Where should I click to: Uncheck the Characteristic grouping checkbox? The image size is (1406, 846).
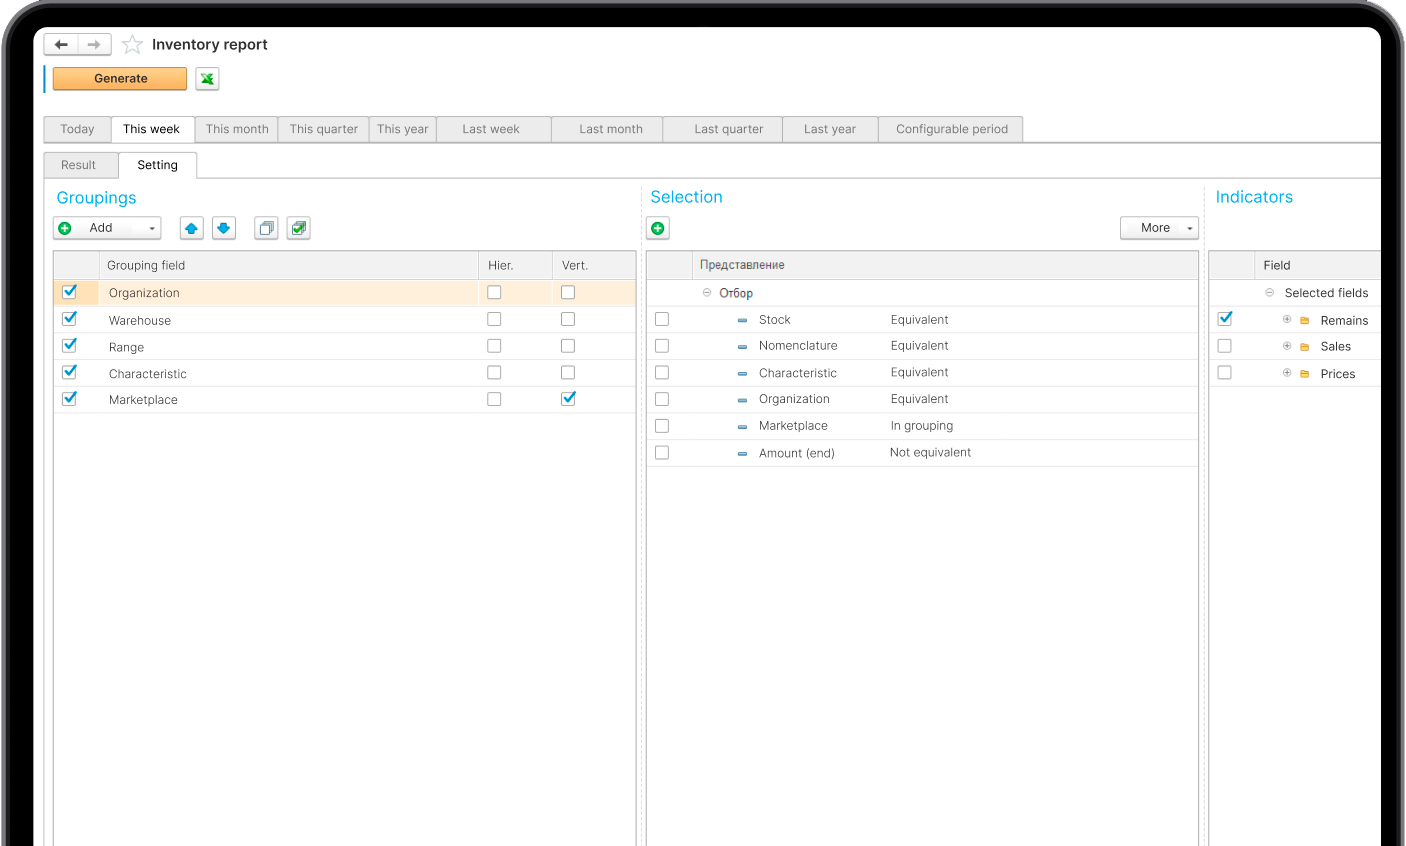(x=69, y=372)
